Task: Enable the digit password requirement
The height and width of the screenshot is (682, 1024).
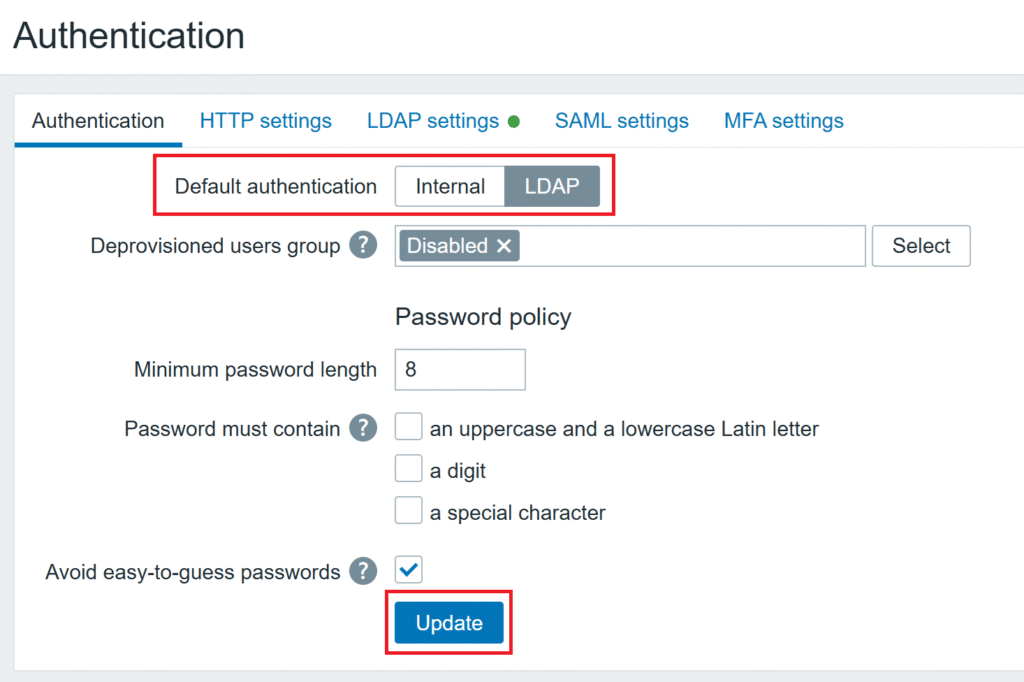Action: click(408, 468)
